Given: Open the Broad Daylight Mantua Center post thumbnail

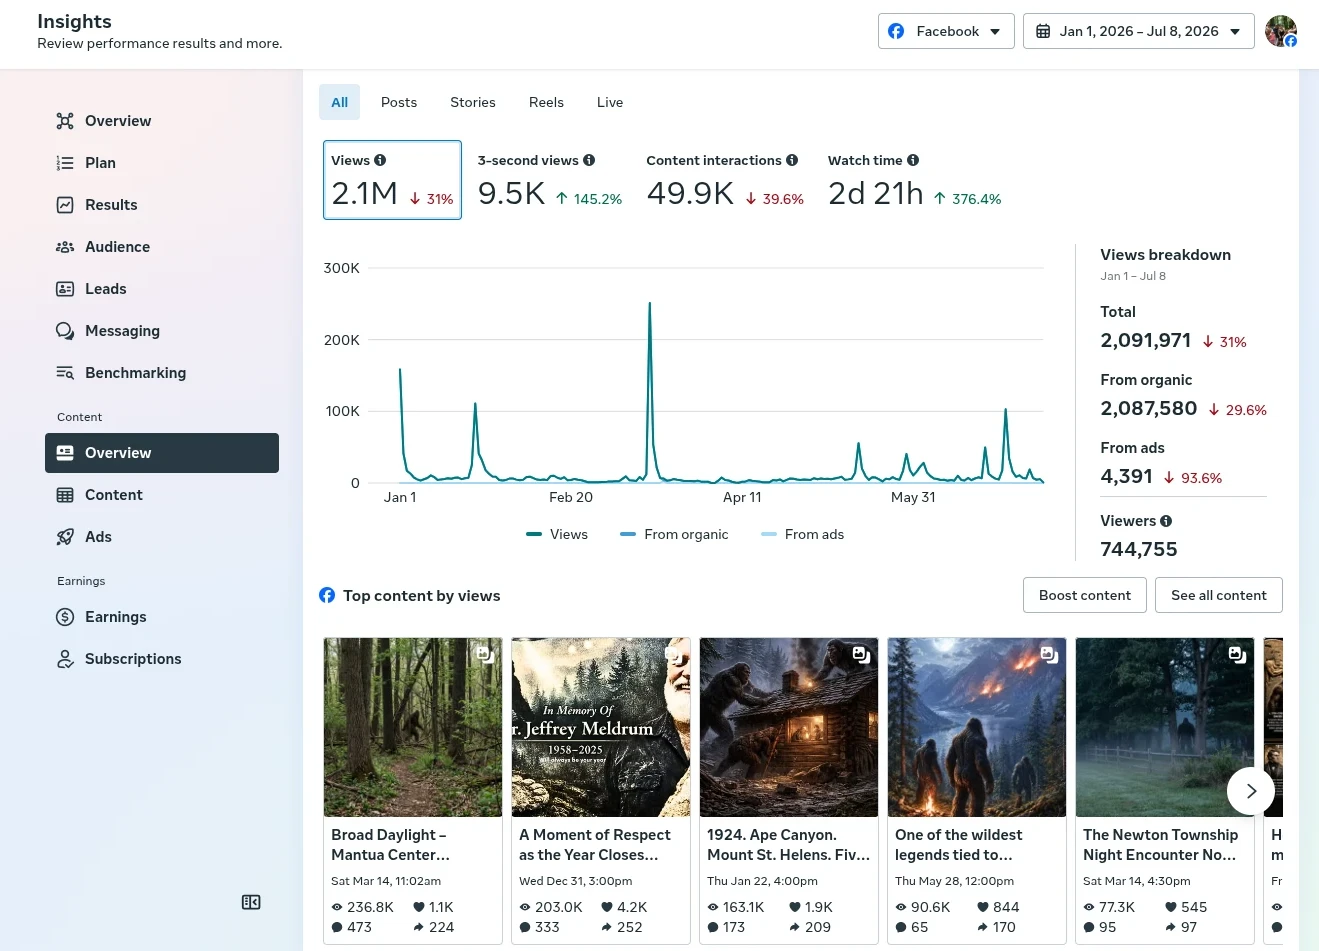Looking at the screenshot, I should click(413, 727).
